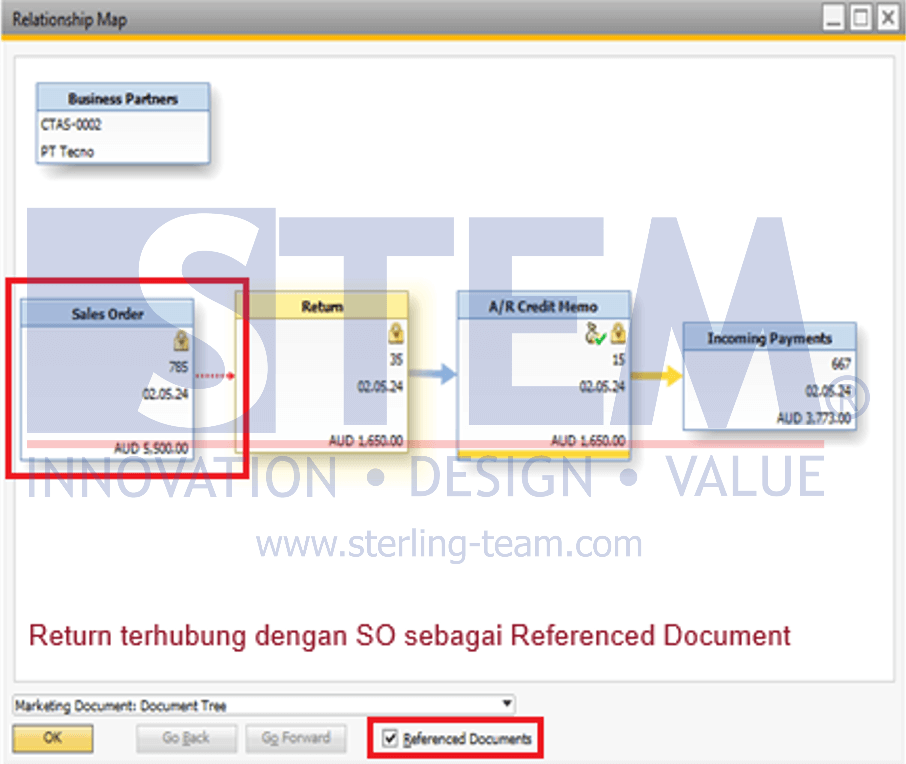Select the Incoming Payments box header

770,338
